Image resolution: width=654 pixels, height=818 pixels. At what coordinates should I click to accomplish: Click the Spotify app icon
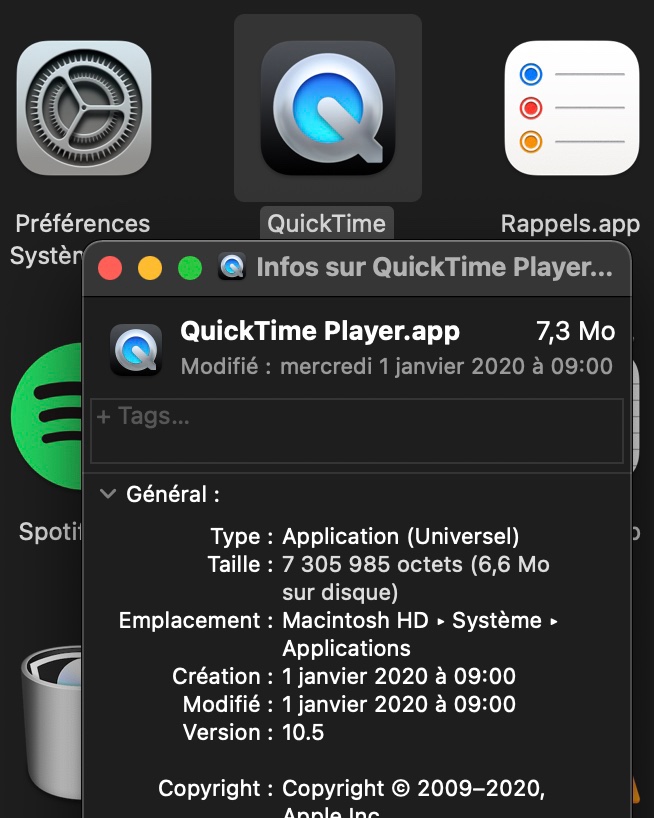(46, 416)
